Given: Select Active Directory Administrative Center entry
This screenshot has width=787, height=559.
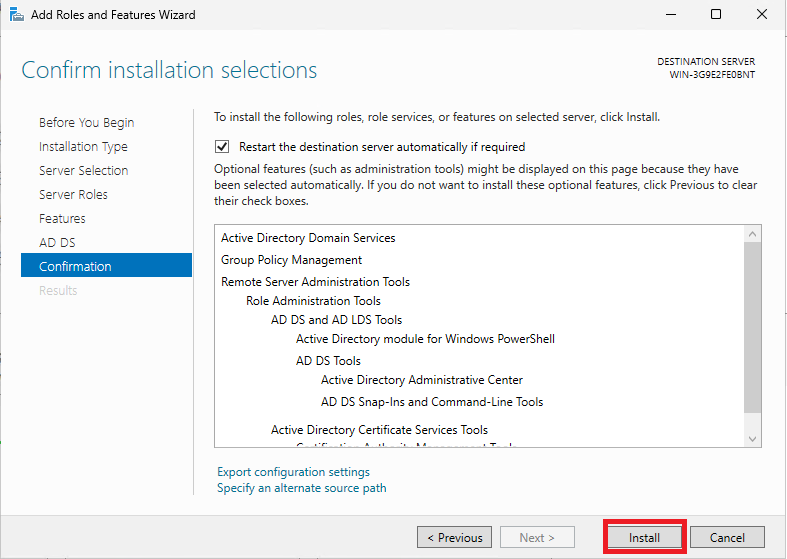Looking at the screenshot, I should coord(422,380).
